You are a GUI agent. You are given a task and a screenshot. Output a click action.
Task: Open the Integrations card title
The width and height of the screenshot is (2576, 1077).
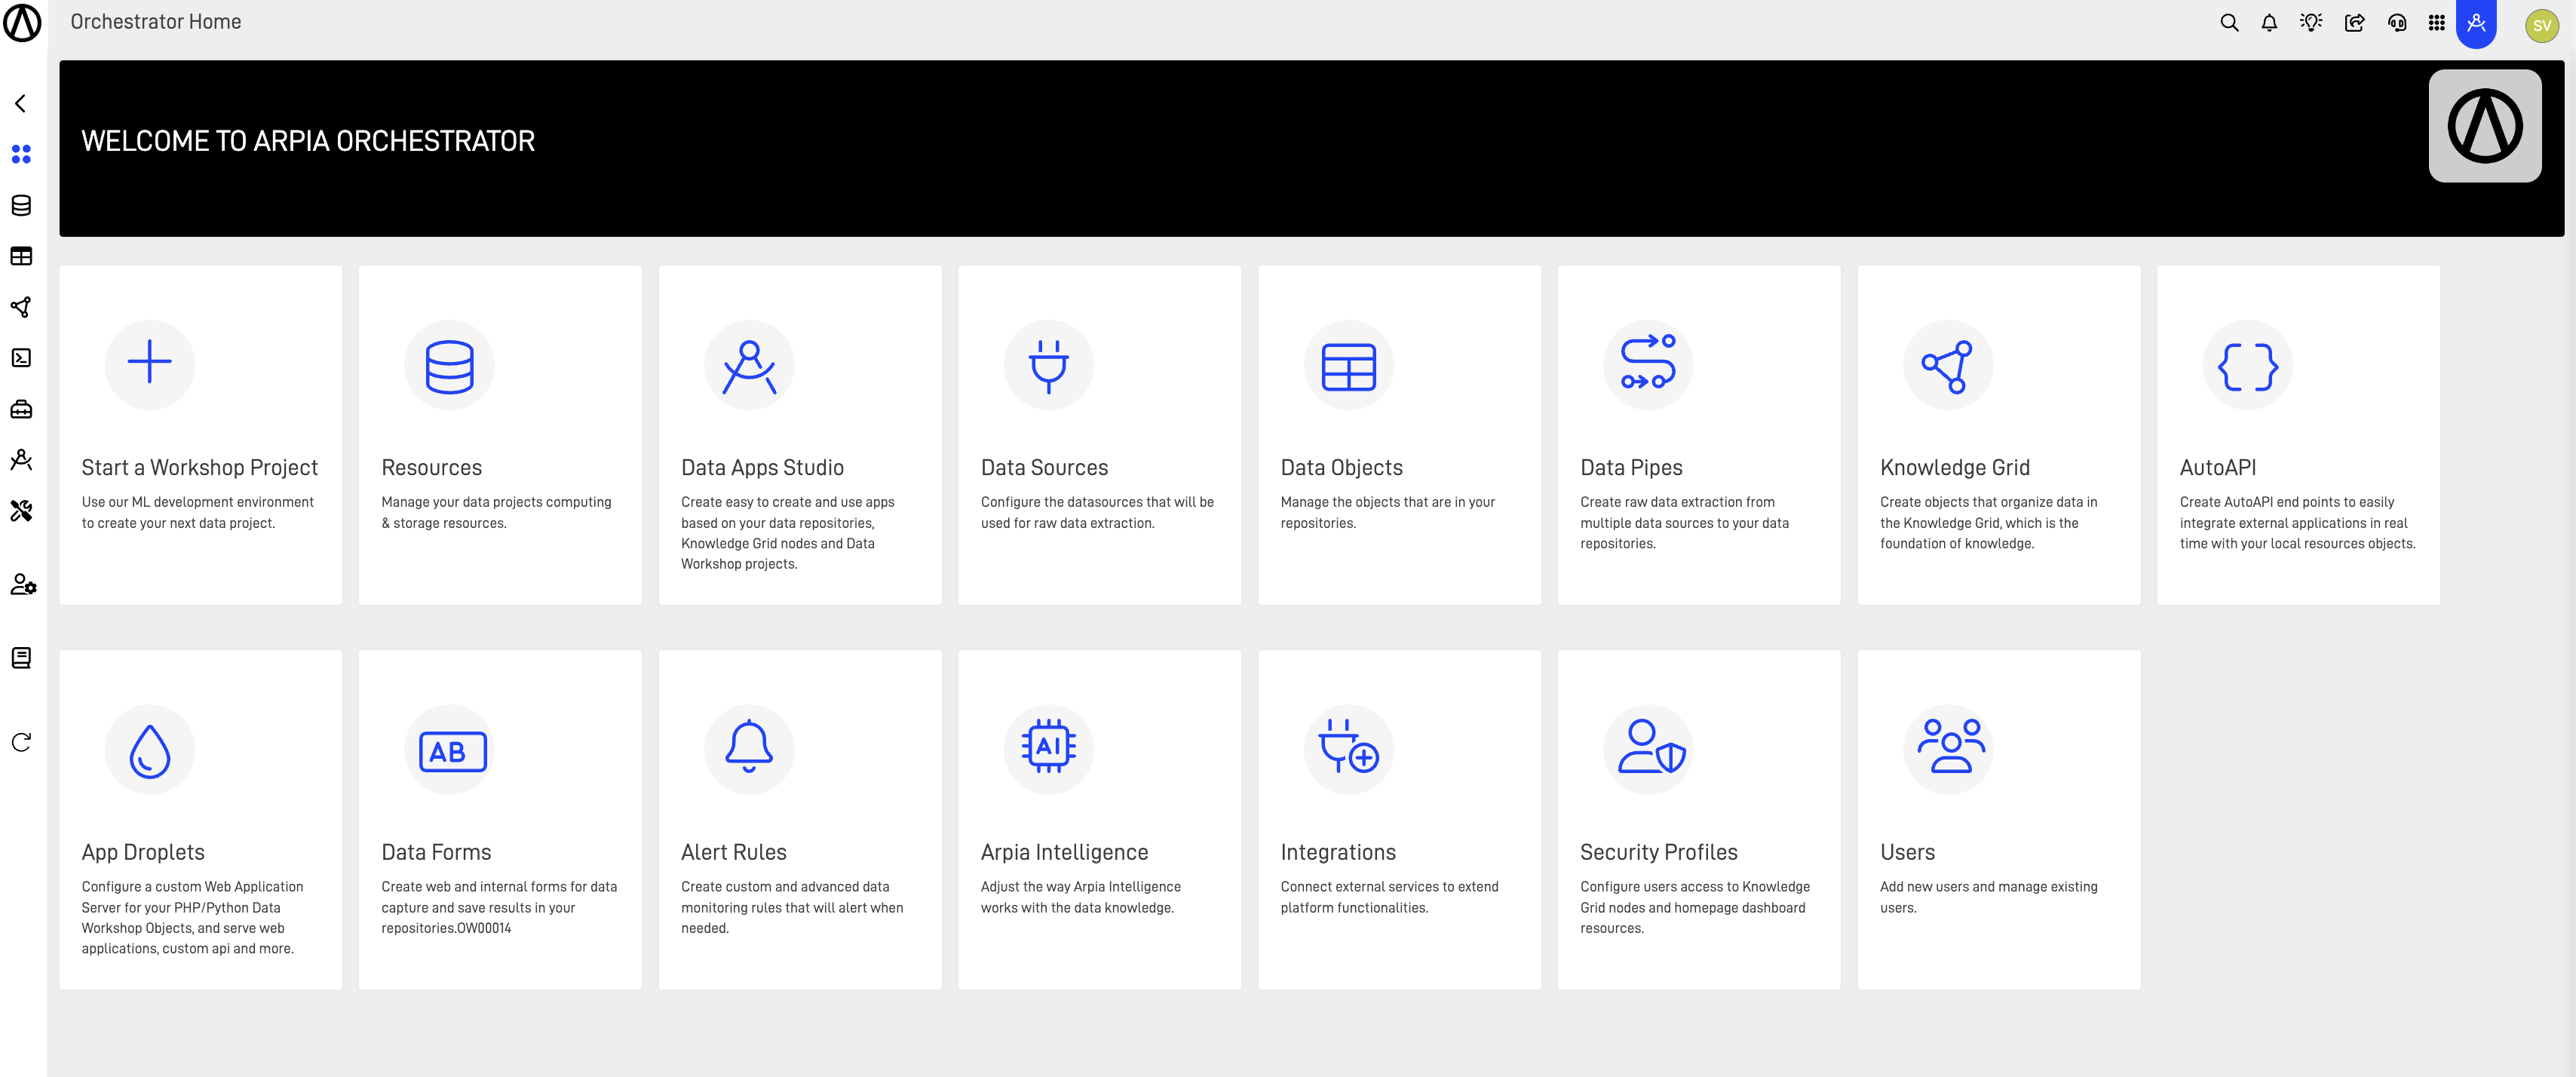click(x=1337, y=852)
